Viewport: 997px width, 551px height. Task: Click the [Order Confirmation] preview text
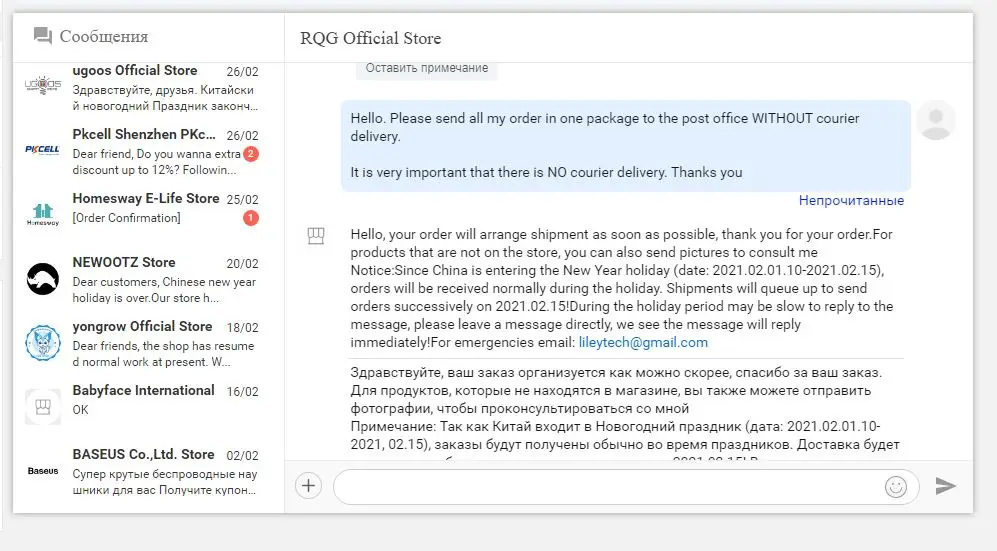pyautogui.click(x=127, y=218)
